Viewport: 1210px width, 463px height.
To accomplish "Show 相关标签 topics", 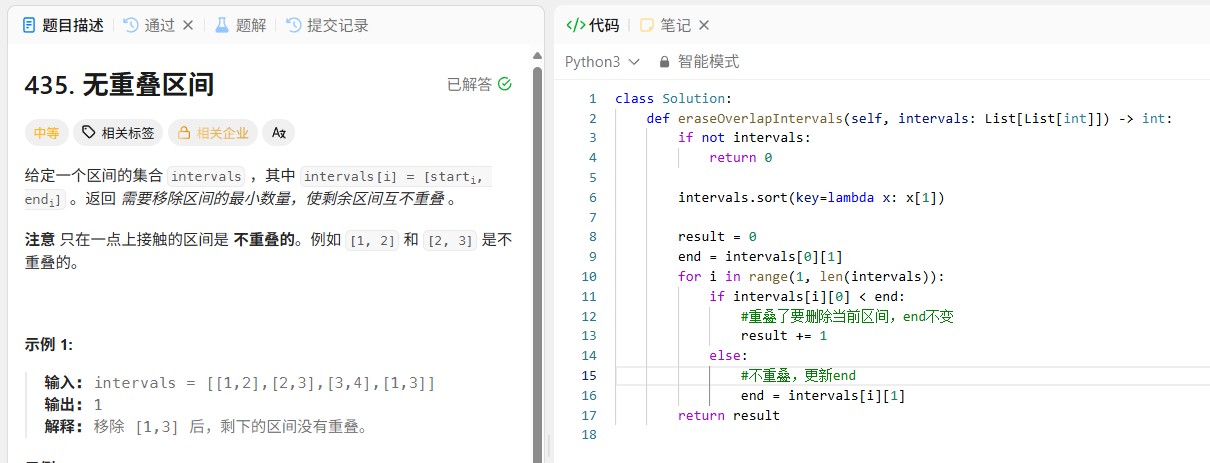I will (118, 132).
